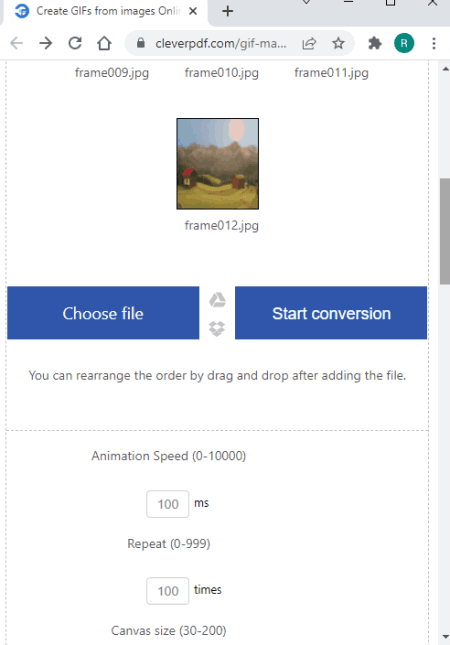450x645 pixels.
Task: Bookmark this page with star icon
Action: [338, 43]
